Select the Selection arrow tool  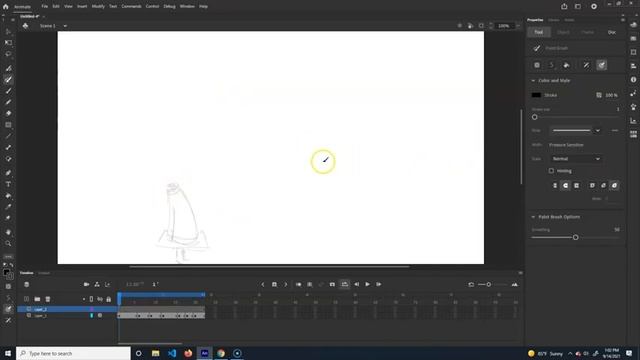8,31
